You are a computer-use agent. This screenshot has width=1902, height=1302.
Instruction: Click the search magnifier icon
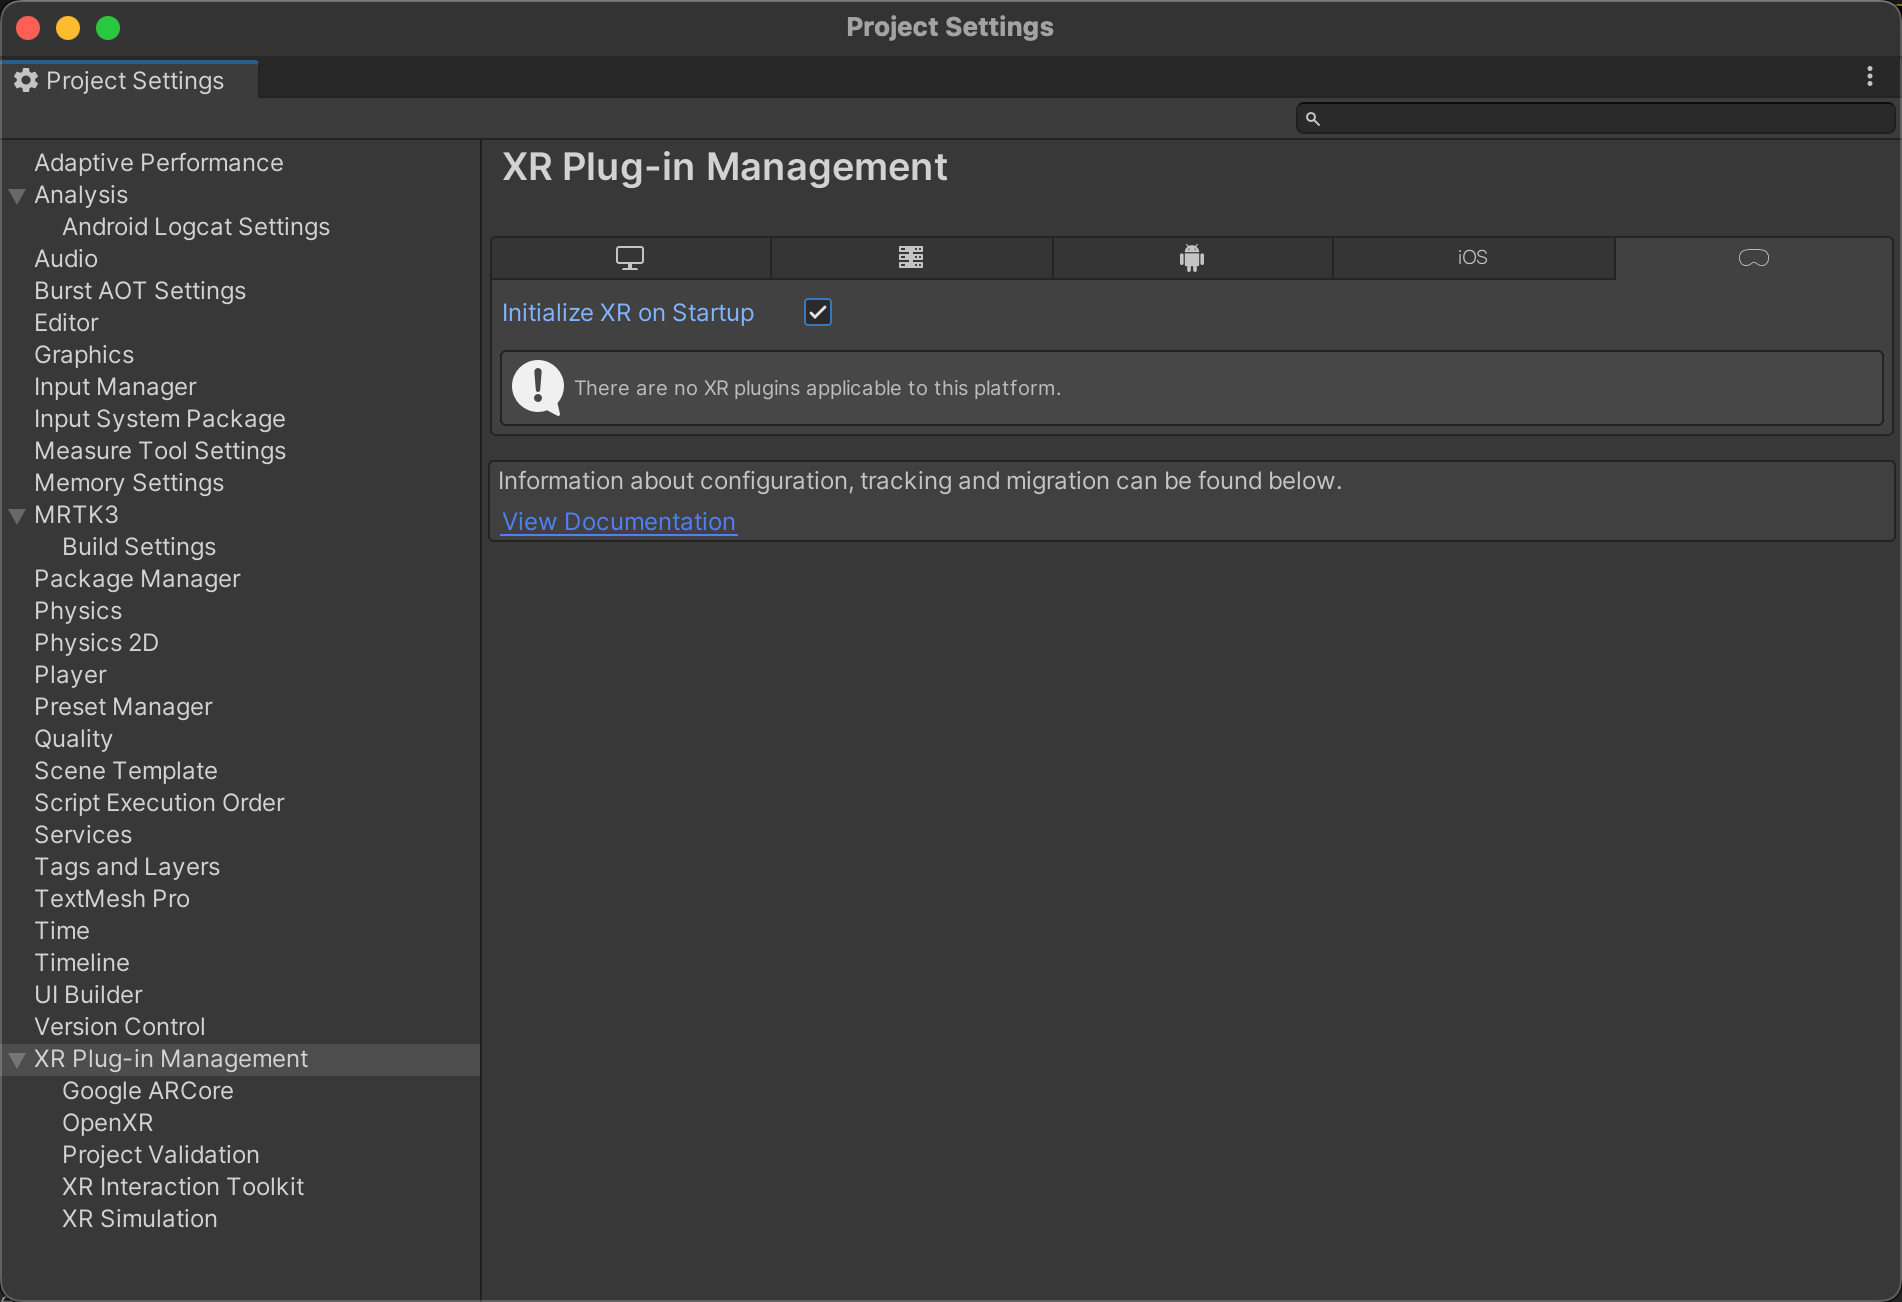1313,119
